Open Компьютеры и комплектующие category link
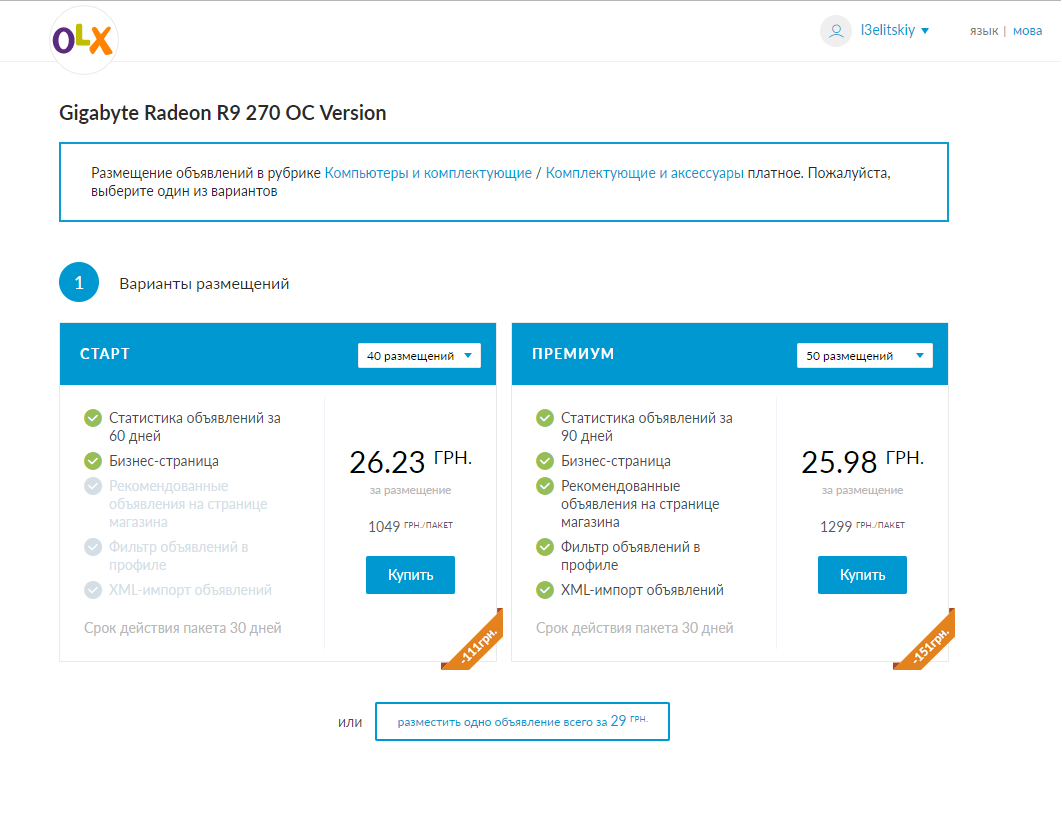 coord(428,173)
